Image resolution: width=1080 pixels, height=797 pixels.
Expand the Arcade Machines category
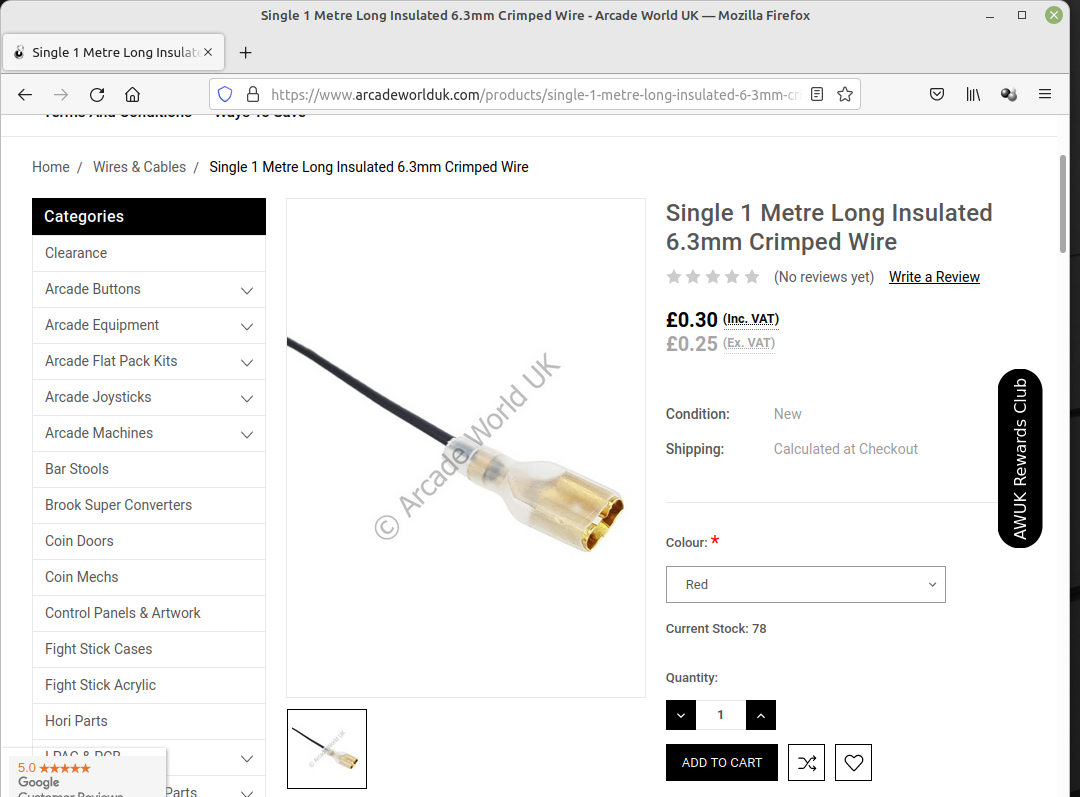247,434
